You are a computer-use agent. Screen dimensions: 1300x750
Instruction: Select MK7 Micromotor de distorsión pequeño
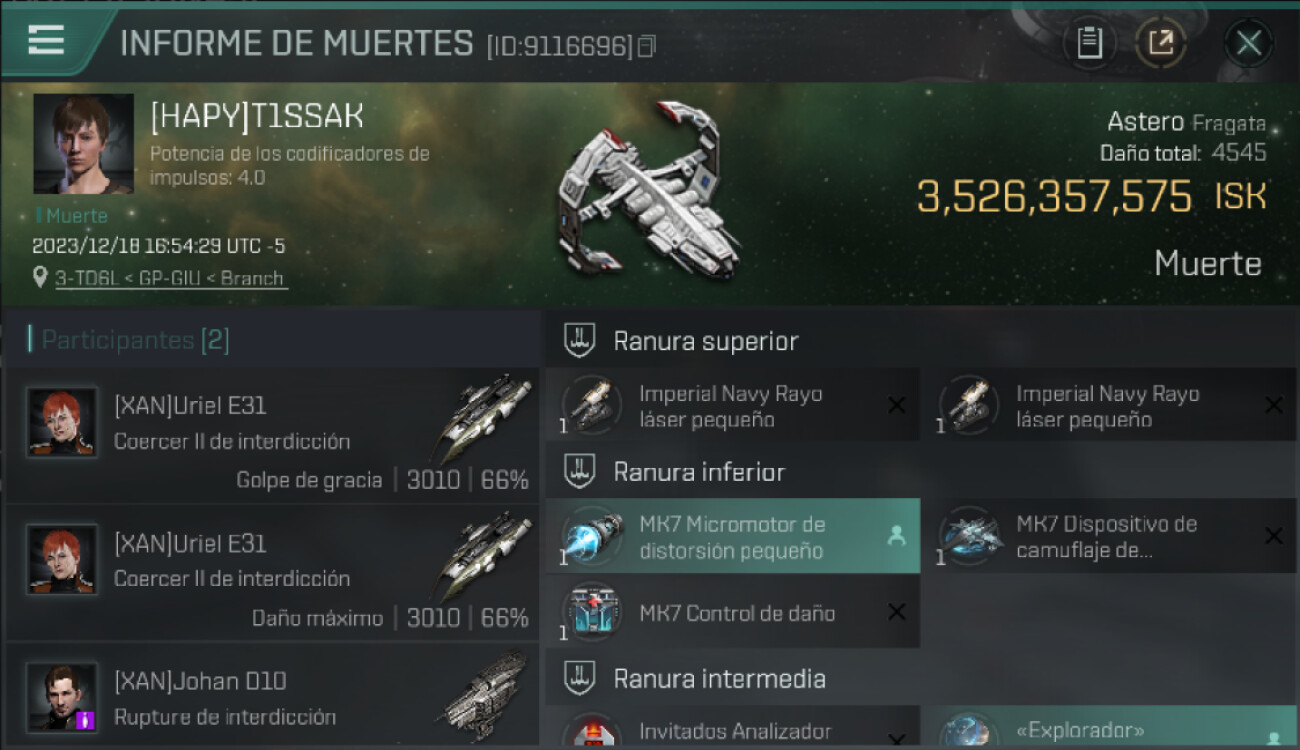coord(732,536)
